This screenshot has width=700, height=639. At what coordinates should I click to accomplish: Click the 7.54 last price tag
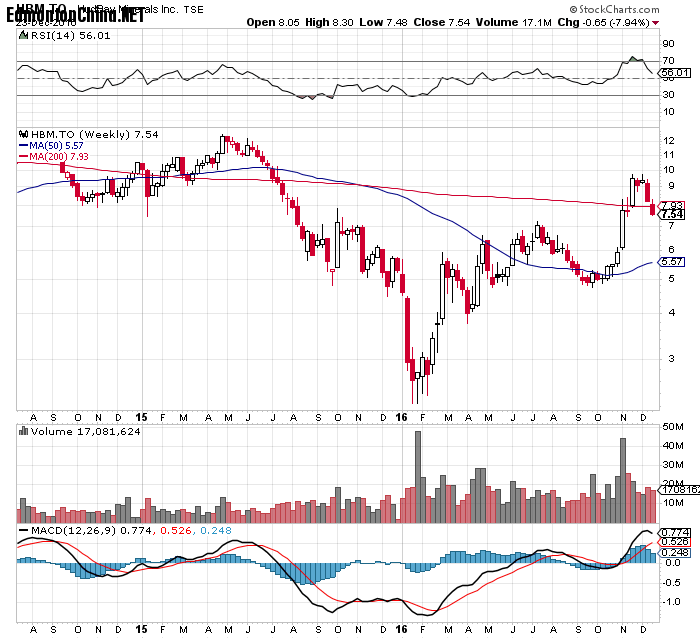click(672, 215)
